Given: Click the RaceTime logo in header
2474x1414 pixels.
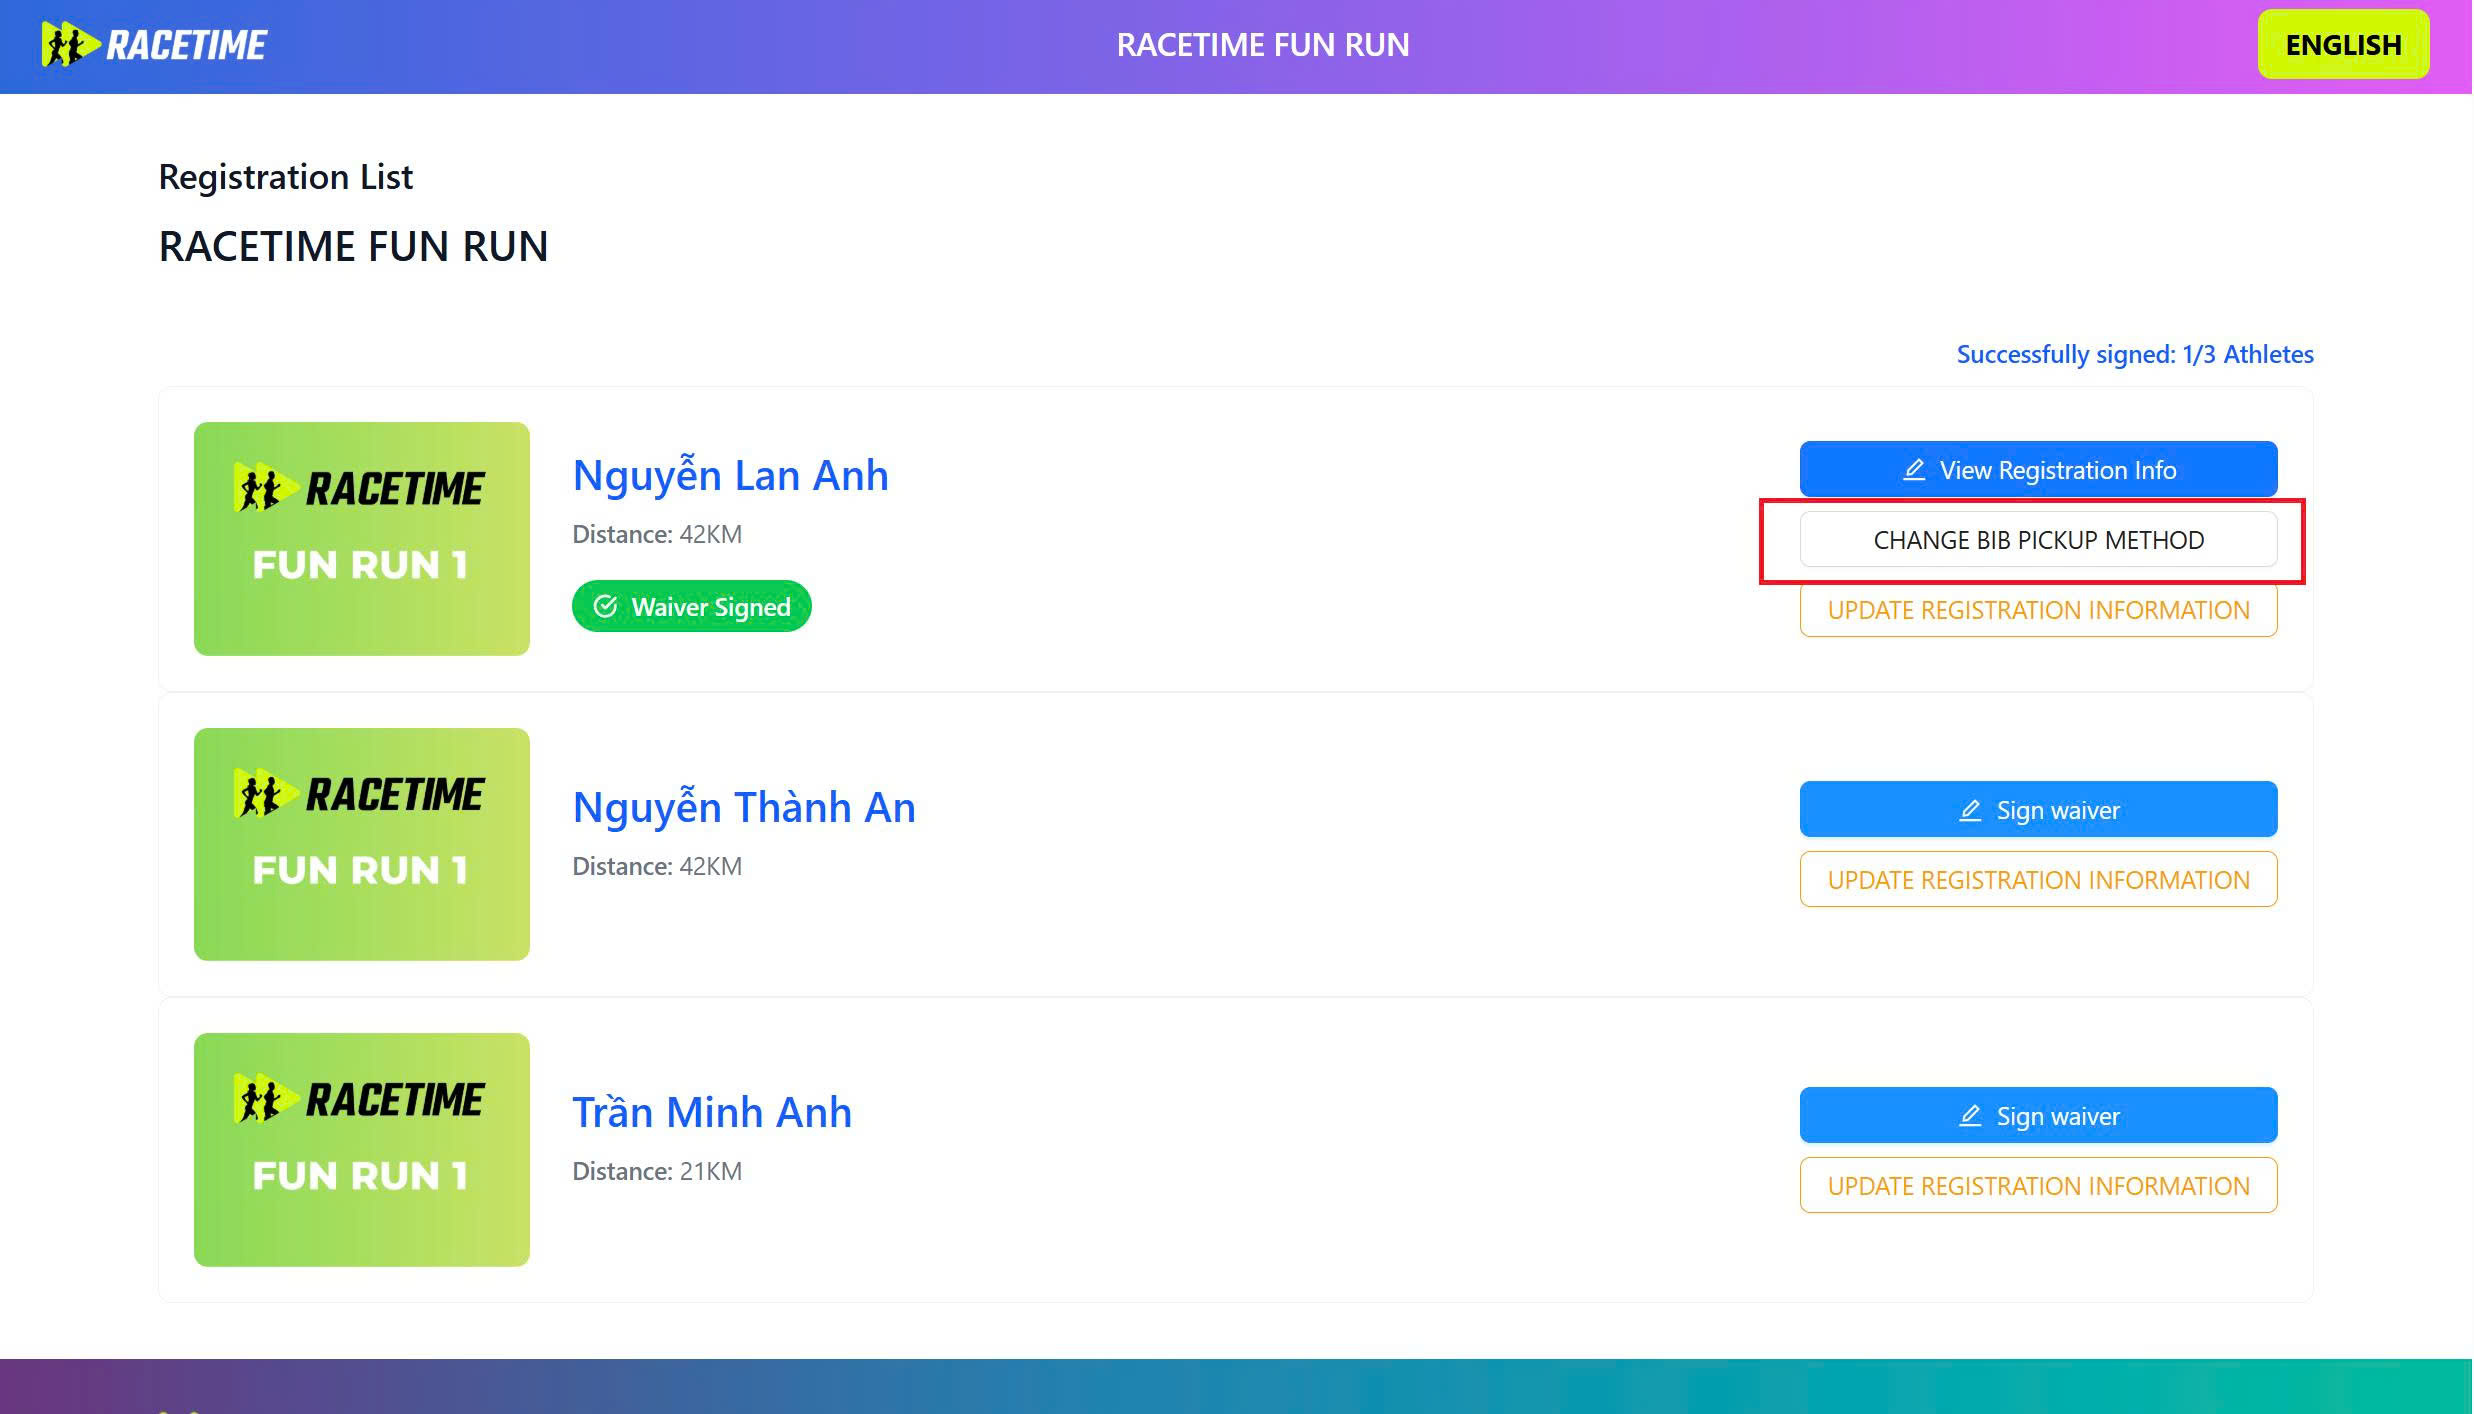Looking at the screenshot, I should (154, 45).
